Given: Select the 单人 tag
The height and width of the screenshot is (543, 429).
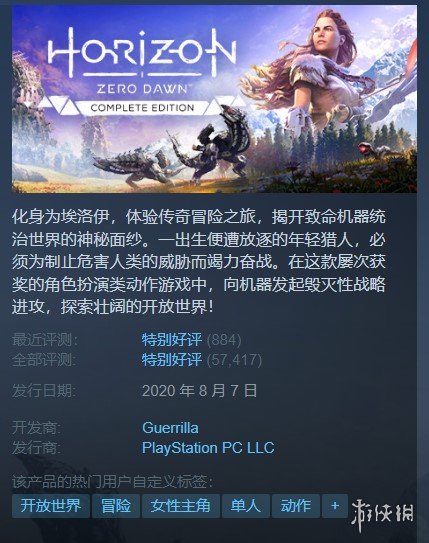Looking at the screenshot, I should pyautogui.click(x=246, y=506).
